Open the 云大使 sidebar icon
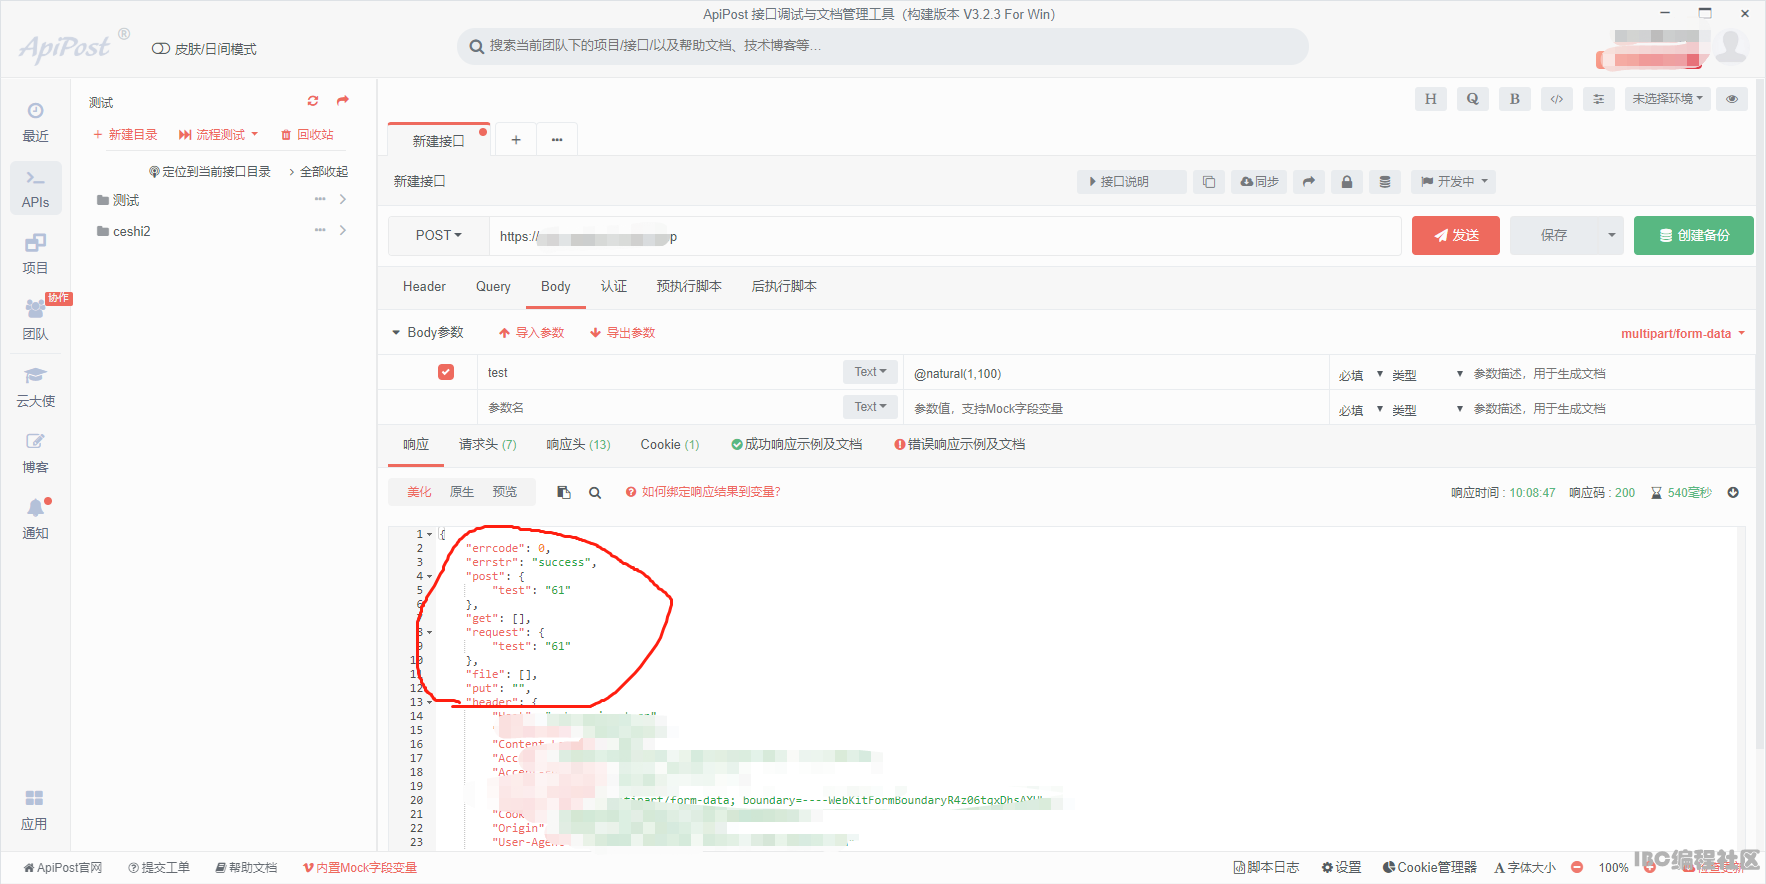Viewport: 1766px width, 884px height. click(x=35, y=386)
